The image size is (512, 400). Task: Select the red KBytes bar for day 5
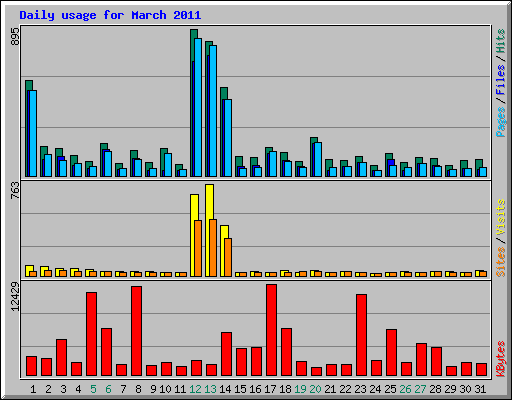click(91, 334)
